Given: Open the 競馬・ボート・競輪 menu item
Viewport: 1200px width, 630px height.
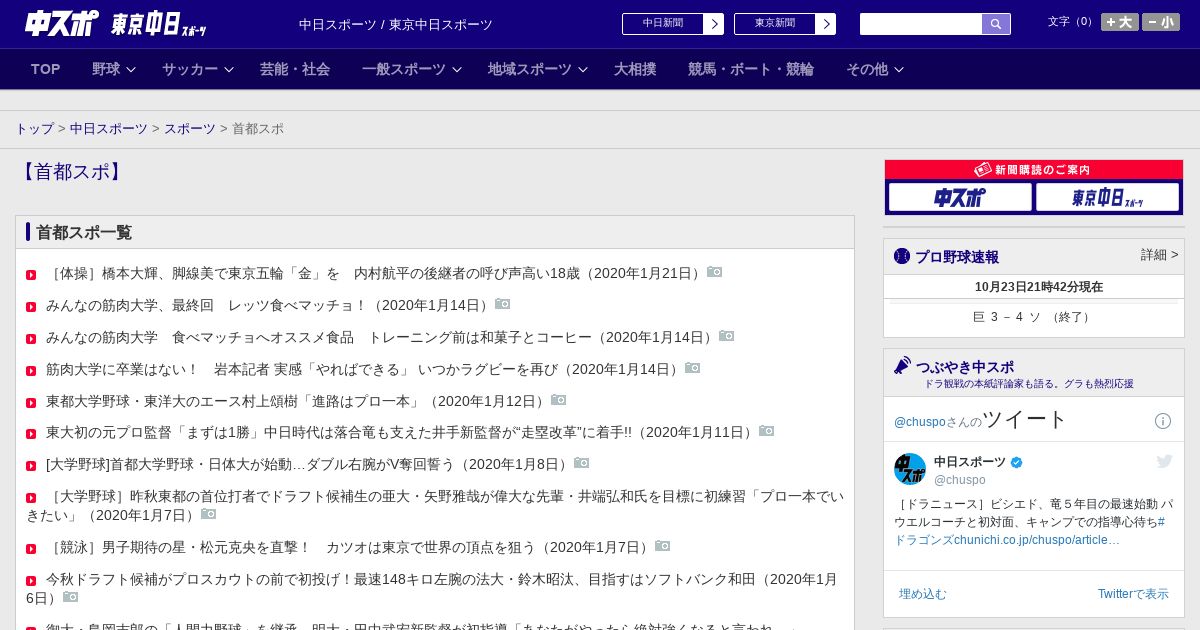Looking at the screenshot, I should [x=751, y=69].
